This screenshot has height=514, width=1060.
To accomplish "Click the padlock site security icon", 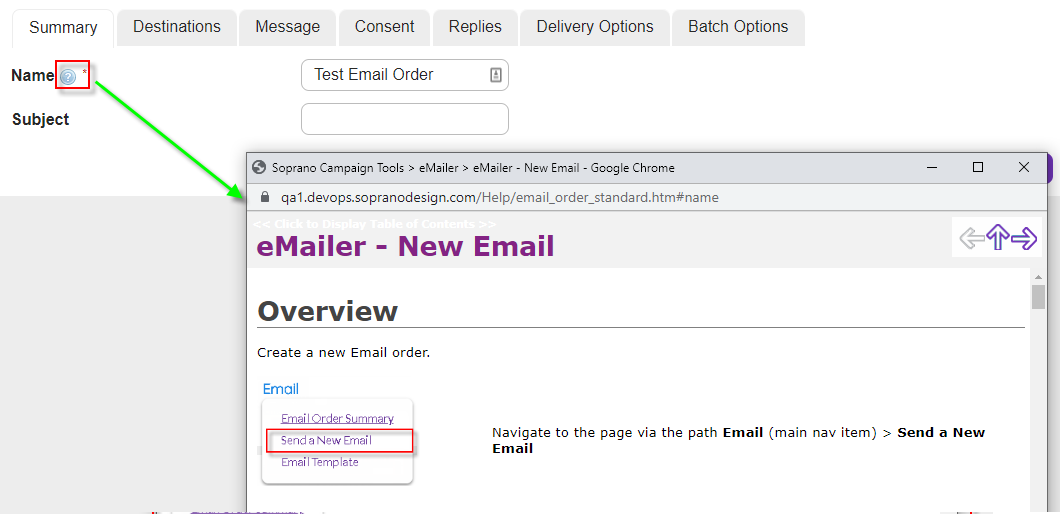I will pyautogui.click(x=264, y=197).
